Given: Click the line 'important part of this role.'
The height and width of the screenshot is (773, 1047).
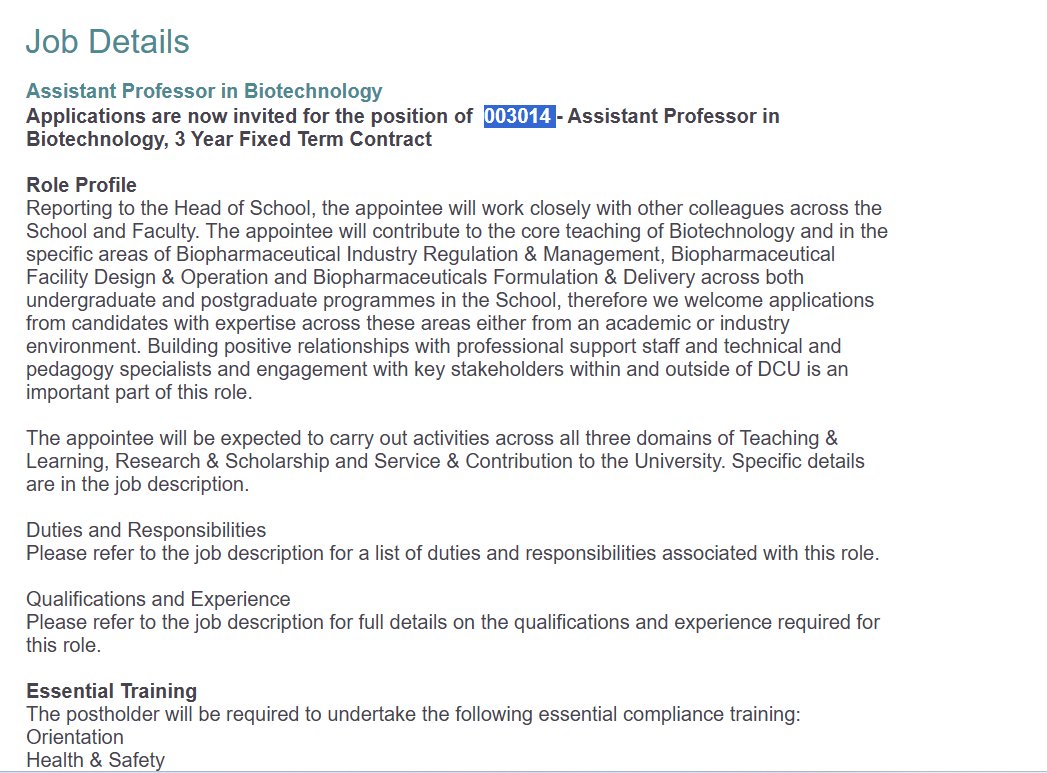Looking at the screenshot, I should click(139, 392).
